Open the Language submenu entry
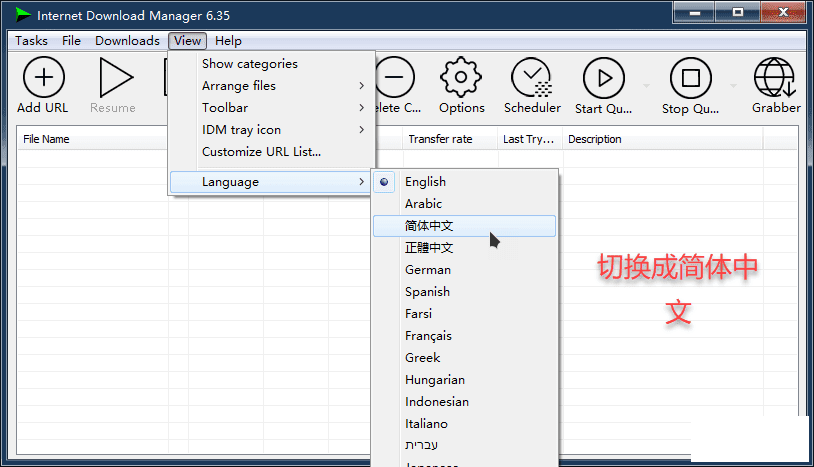 (x=272, y=182)
